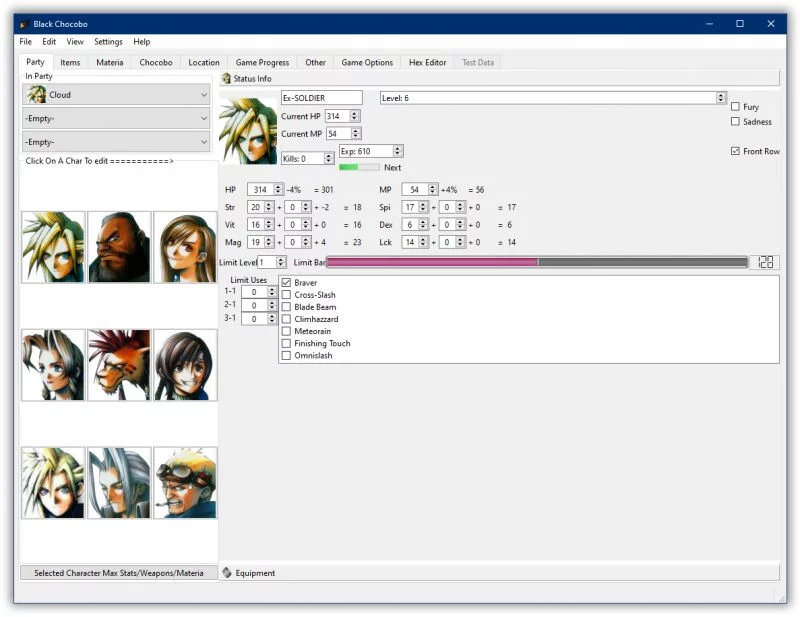Screen dimensions: 800x617
Task: Click the 2-1 limit uses spinner arrows
Action: 272,305
